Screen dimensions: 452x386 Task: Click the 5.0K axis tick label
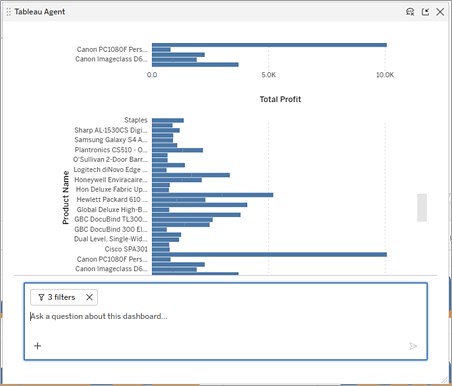pyautogui.click(x=269, y=75)
